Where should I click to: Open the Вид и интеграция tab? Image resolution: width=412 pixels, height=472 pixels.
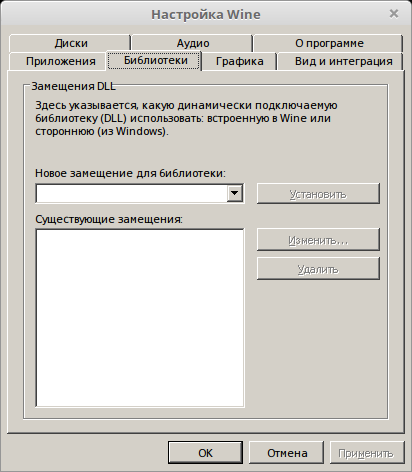point(341,61)
